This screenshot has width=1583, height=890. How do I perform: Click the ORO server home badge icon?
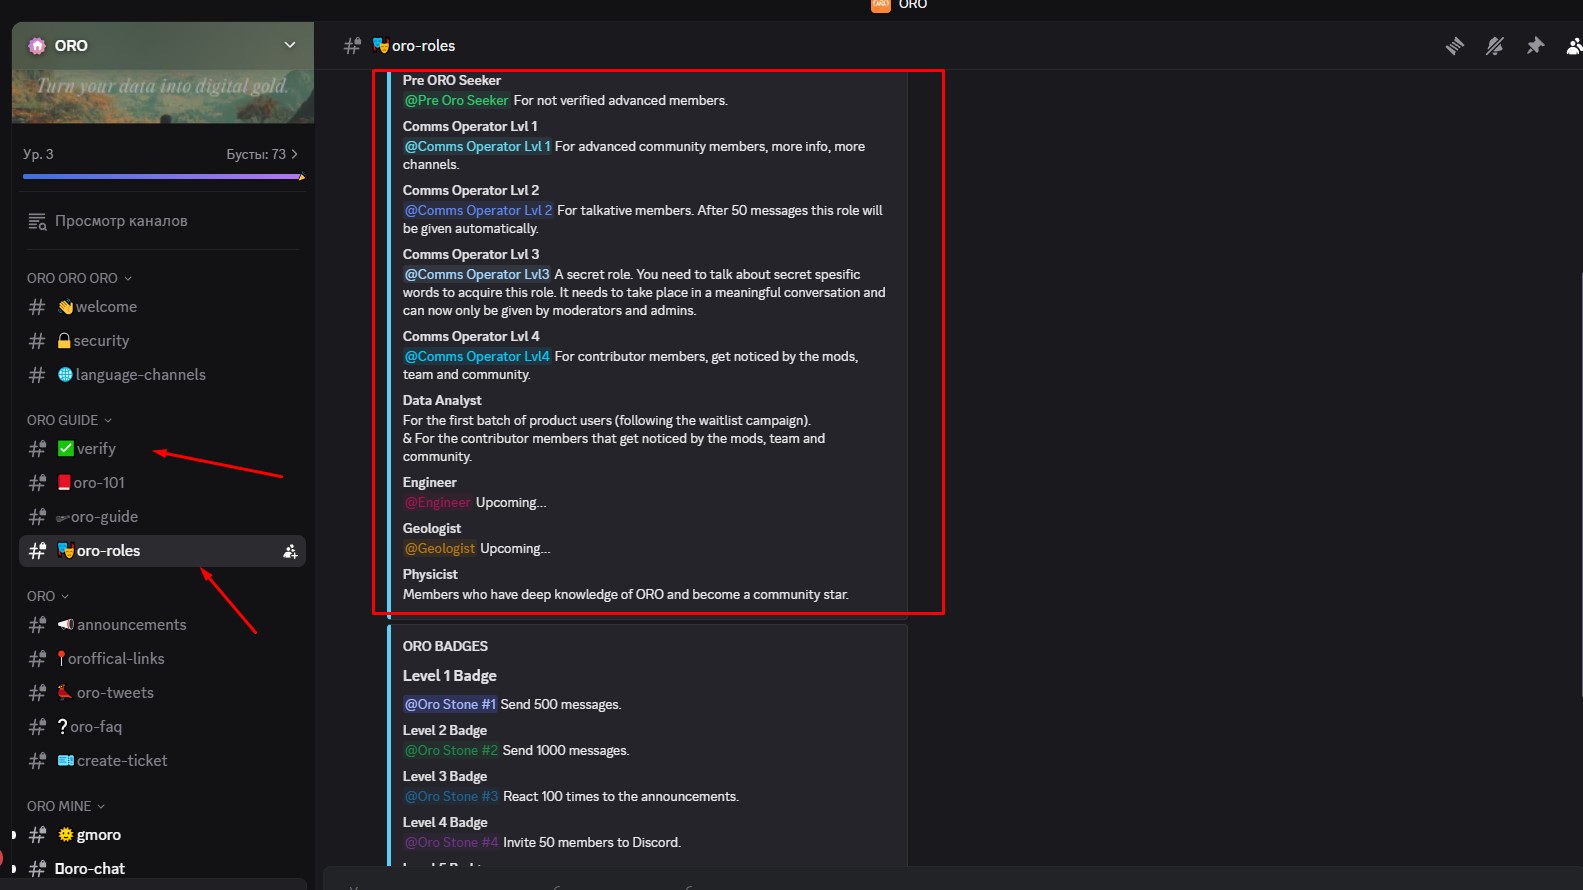pyautogui.click(x=38, y=46)
